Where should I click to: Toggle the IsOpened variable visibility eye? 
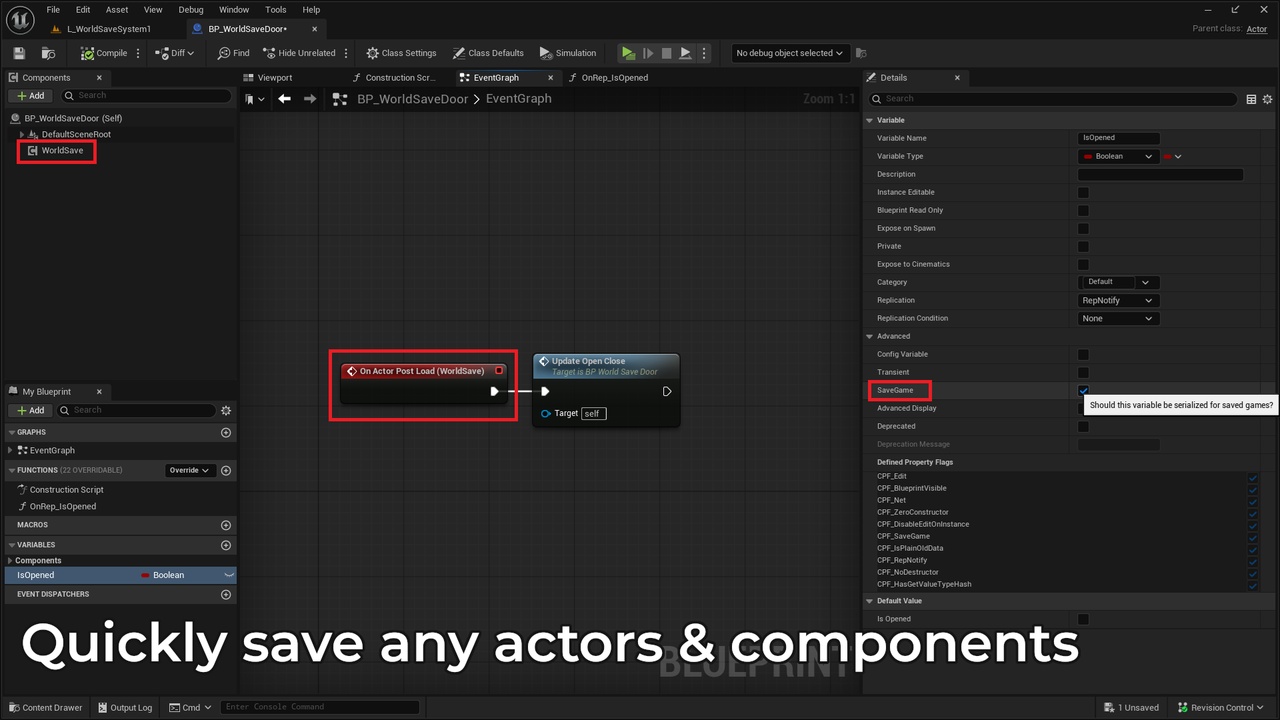(x=229, y=575)
